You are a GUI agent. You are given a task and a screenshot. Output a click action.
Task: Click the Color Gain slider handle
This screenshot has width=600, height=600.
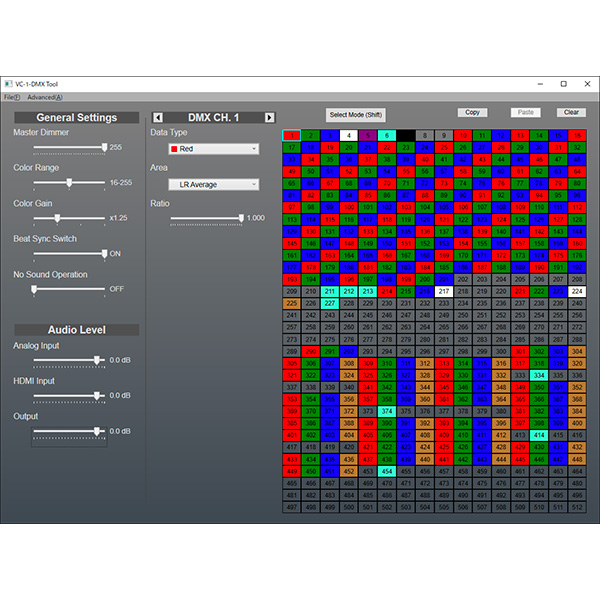pos(56,218)
